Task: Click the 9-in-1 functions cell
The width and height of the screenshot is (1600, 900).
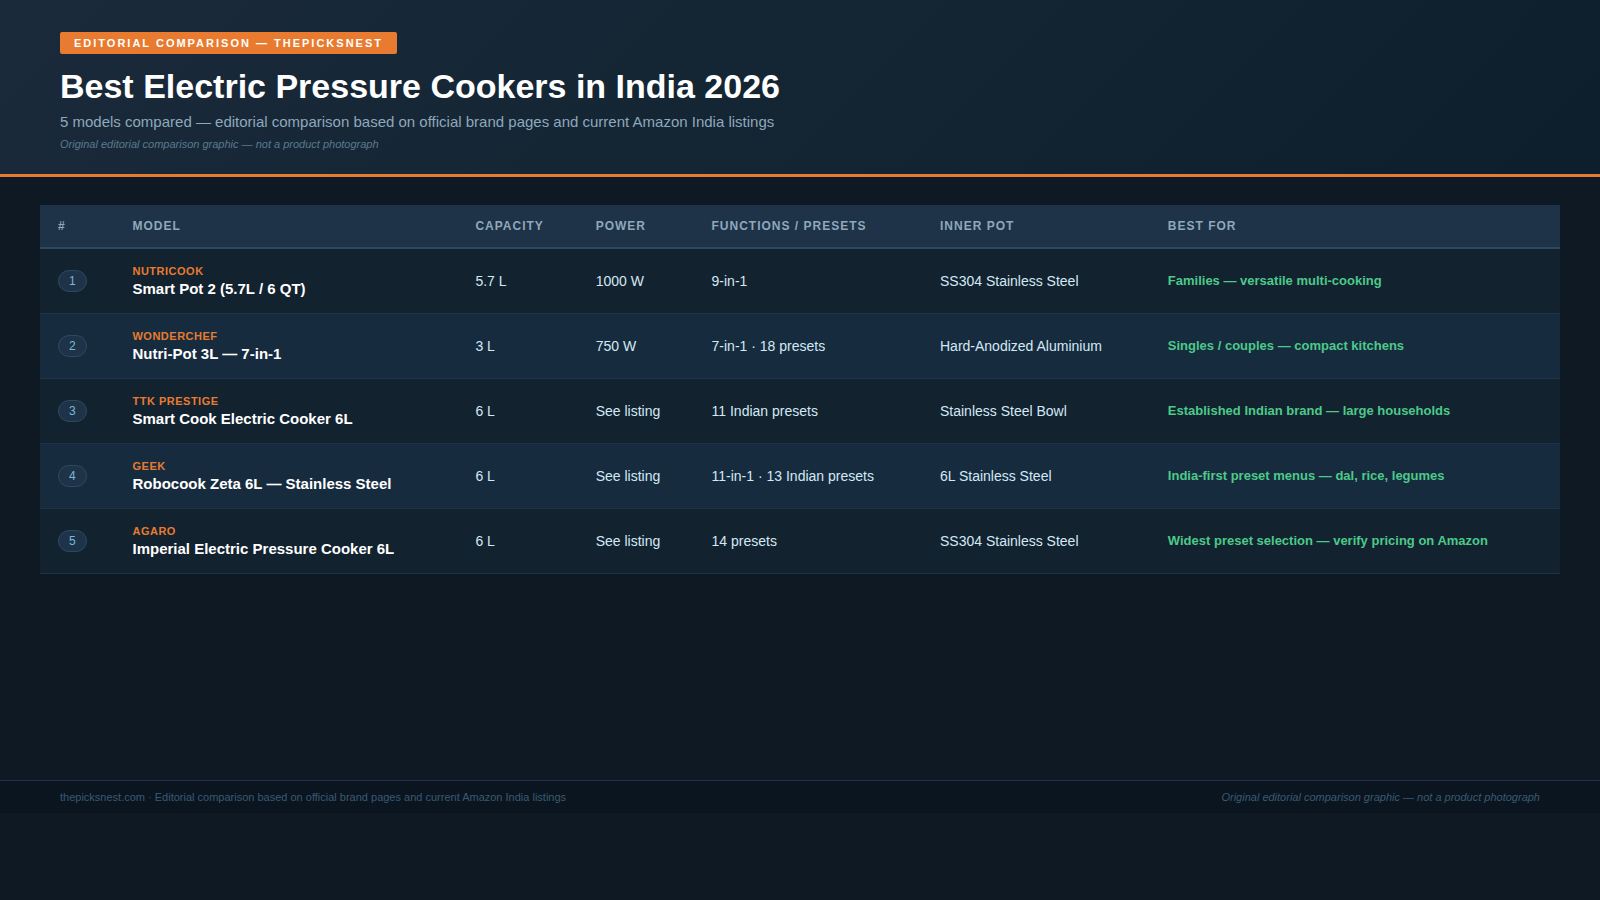Action: [729, 281]
